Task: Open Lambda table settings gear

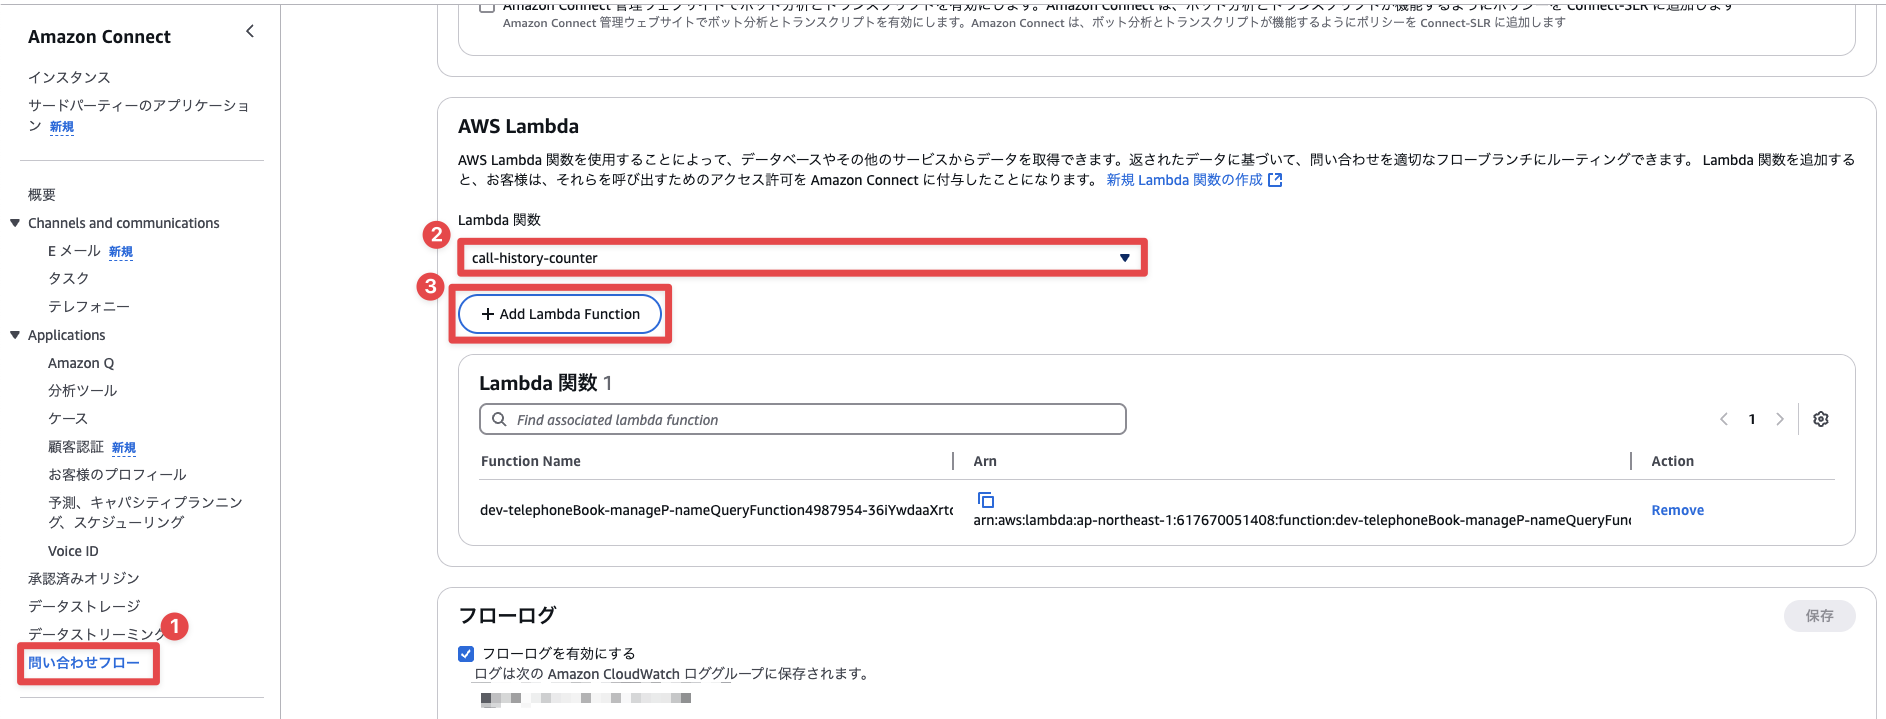Action: point(1821,419)
